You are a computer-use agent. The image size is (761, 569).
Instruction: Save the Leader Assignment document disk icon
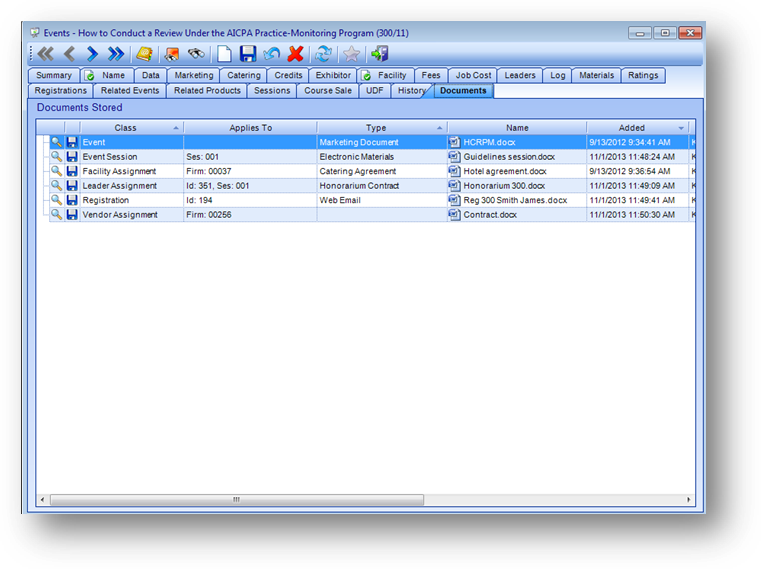[72, 185]
